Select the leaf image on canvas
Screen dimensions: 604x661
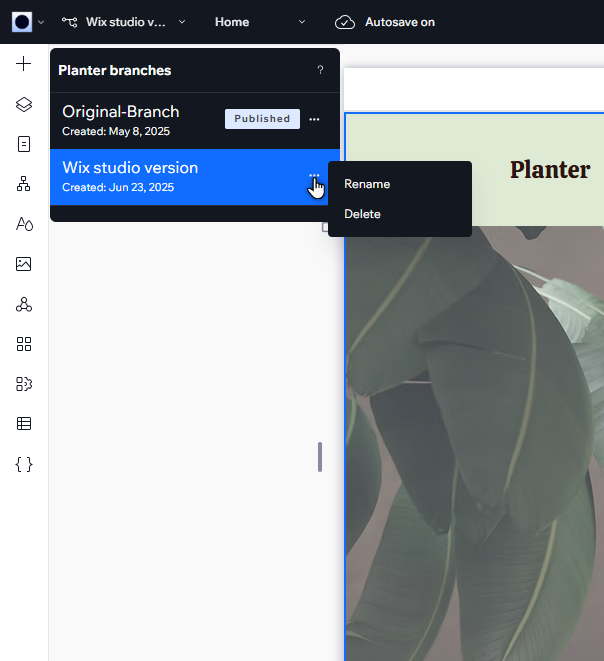(475, 443)
